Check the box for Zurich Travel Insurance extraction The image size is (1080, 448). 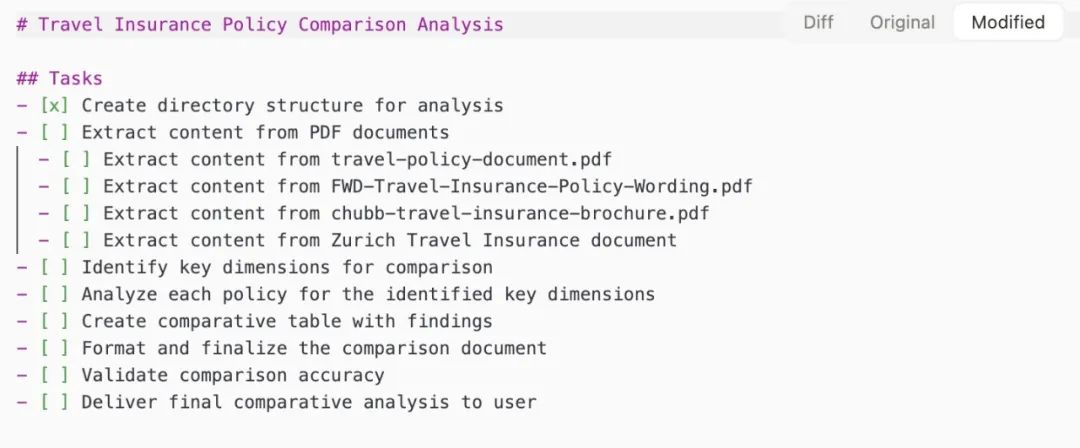click(x=77, y=240)
